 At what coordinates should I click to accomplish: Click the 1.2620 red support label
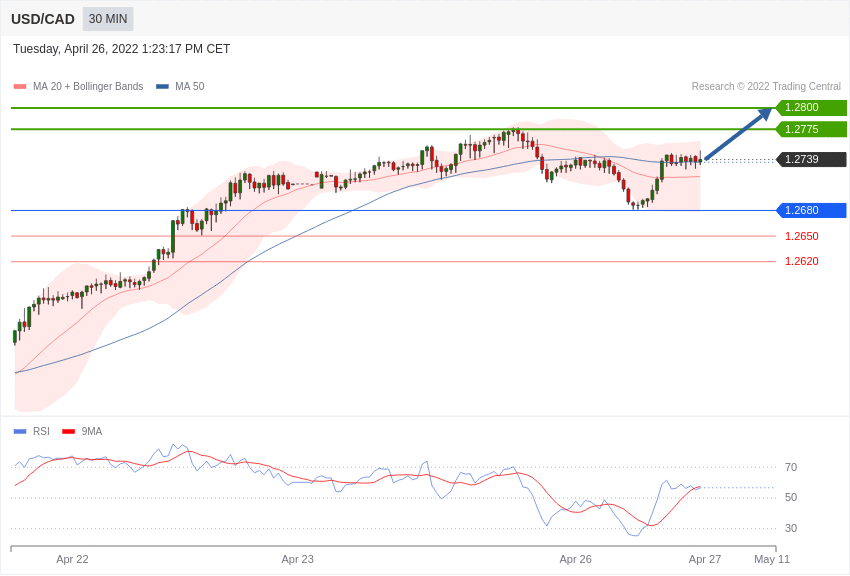click(x=801, y=261)
